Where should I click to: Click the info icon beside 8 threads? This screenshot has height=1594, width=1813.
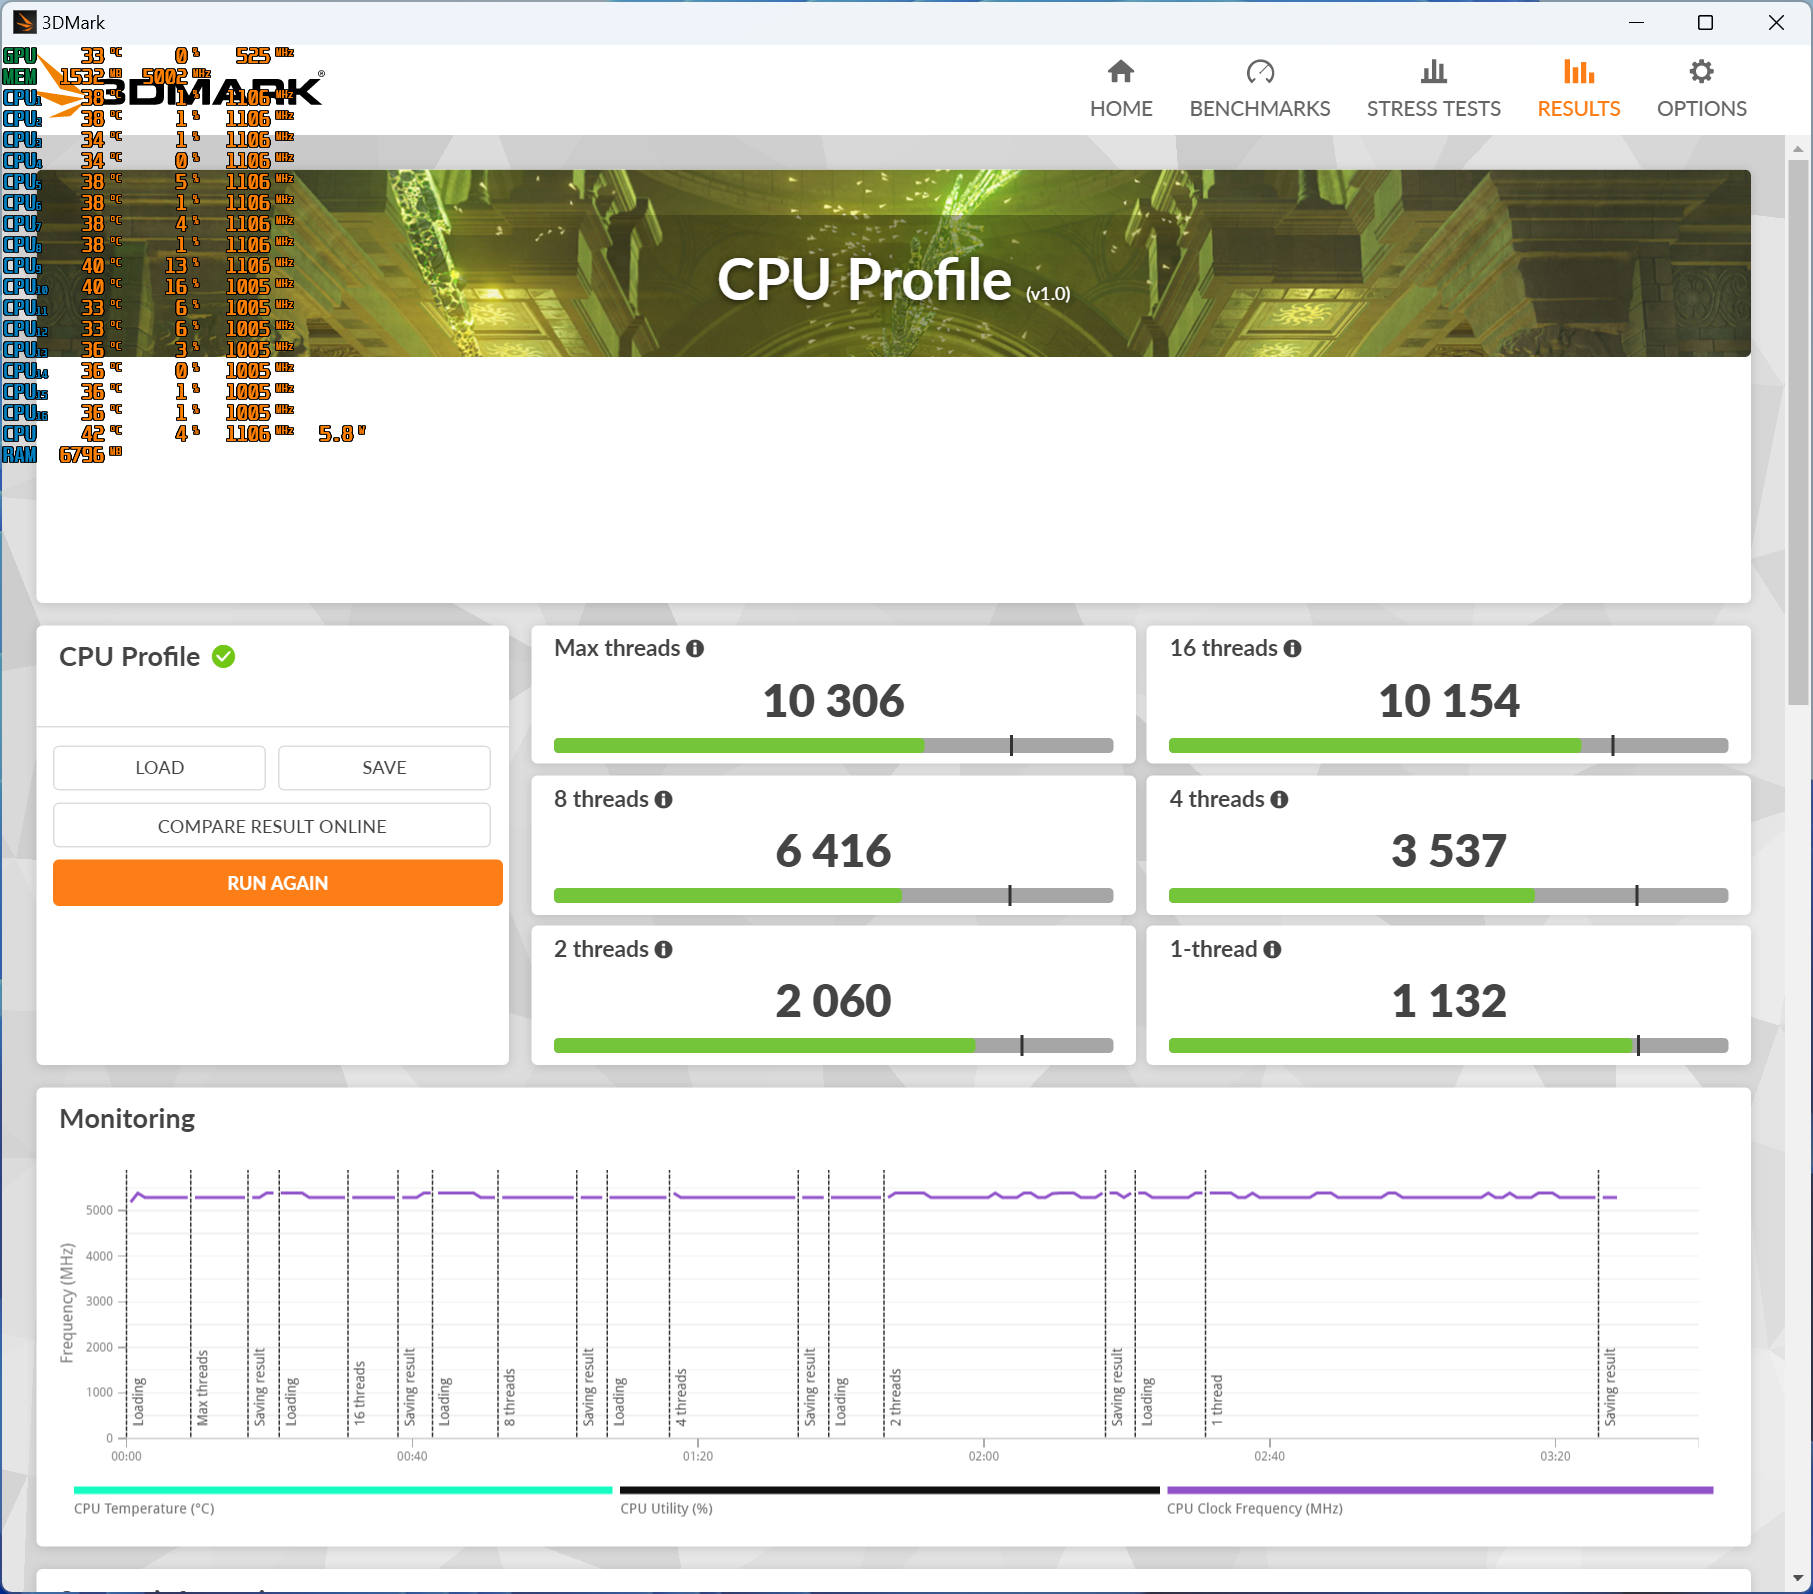point(663,800)
